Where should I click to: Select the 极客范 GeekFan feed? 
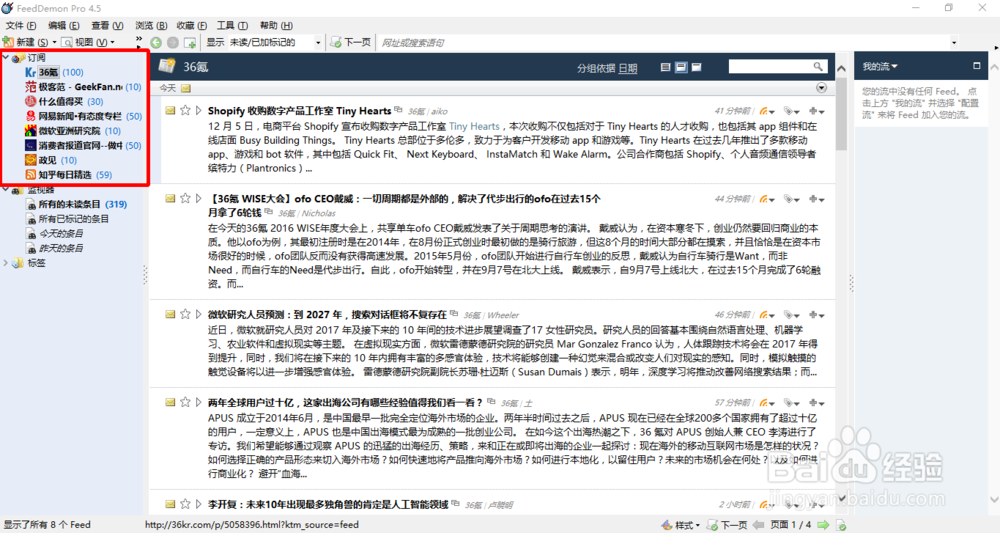[x=84, y=87]
